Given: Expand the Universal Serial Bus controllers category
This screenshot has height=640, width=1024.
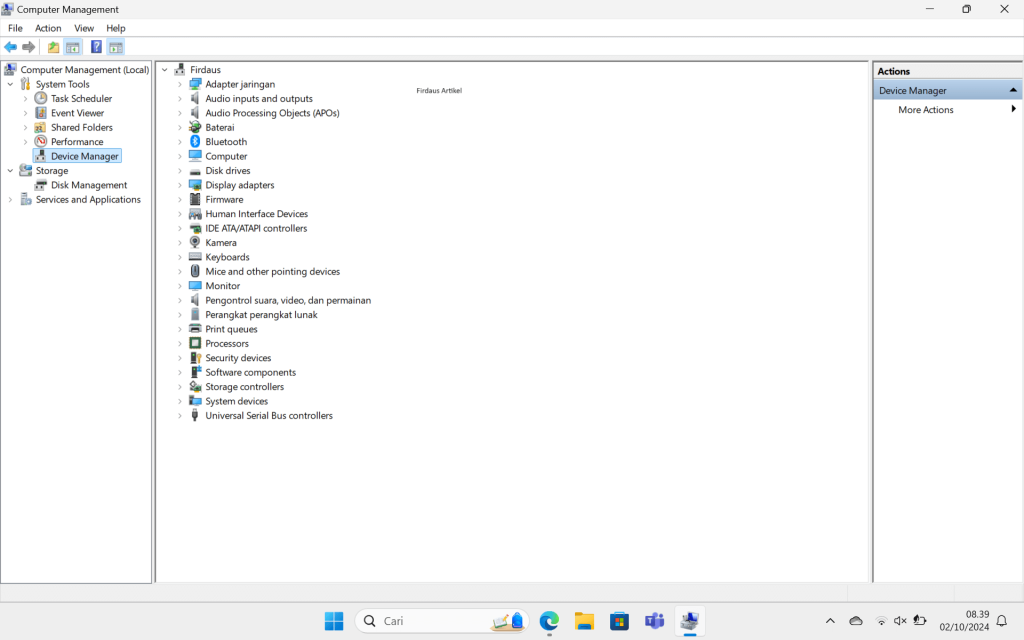Looking at the screenshot, I should point(180,415).
